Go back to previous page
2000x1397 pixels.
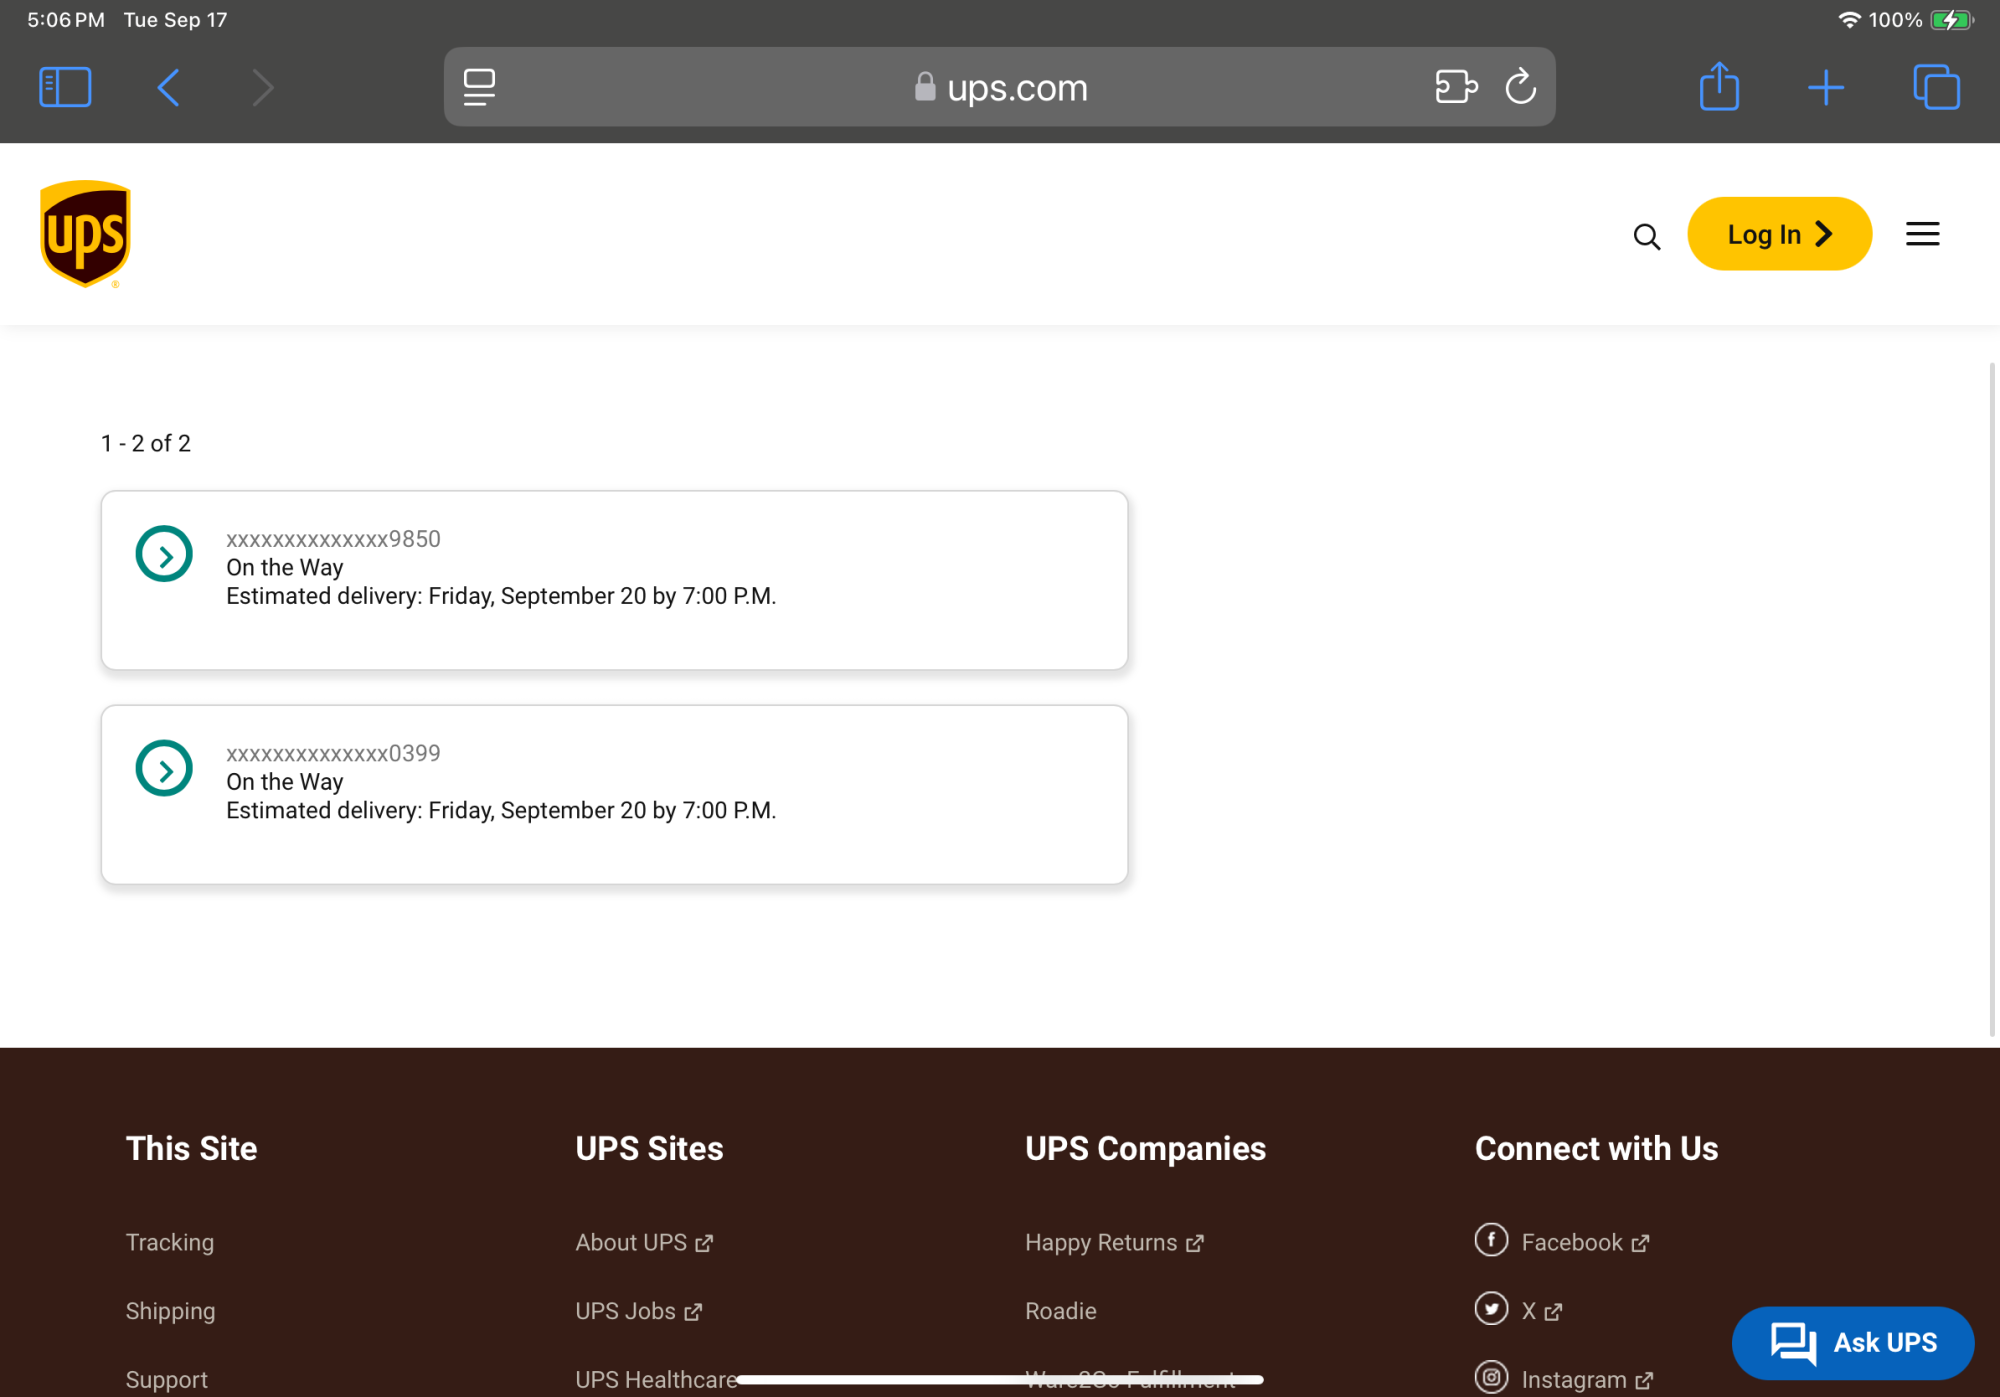pyautogui.click(x=168, y=87)
